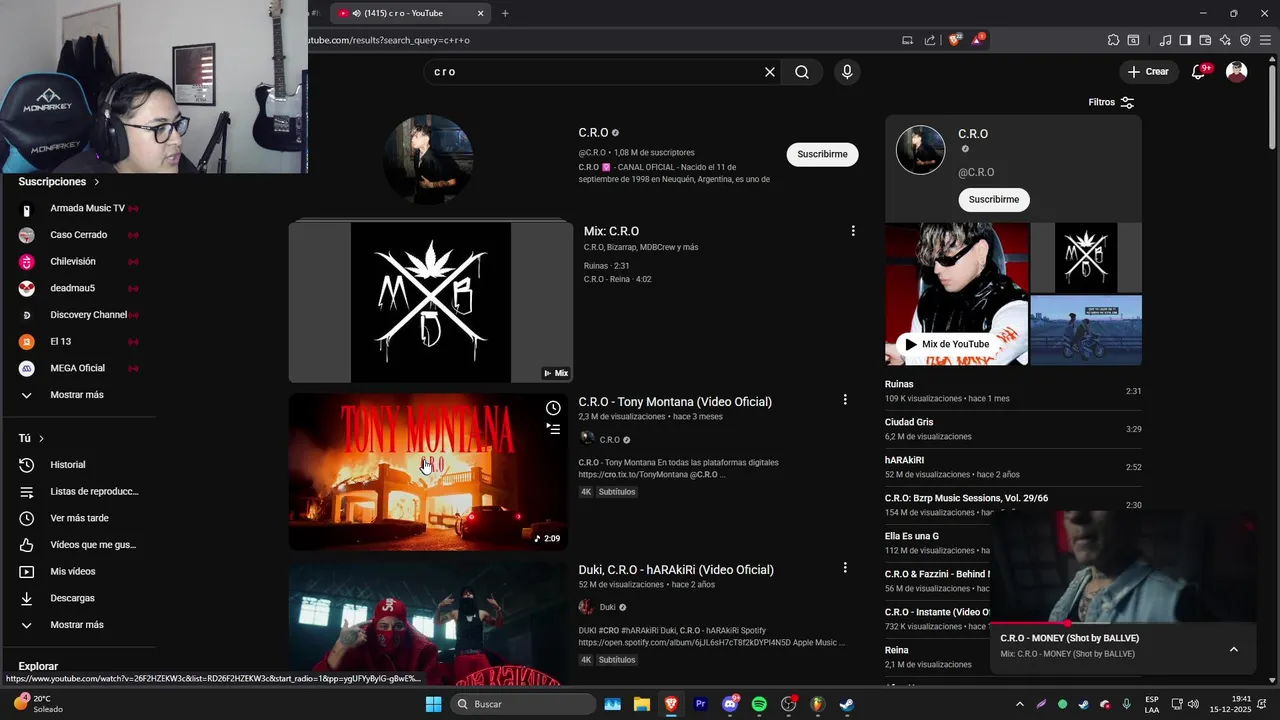Add Tony Montana to queue icon
This screenshot has height=720, width=1280.
[553, 429]
